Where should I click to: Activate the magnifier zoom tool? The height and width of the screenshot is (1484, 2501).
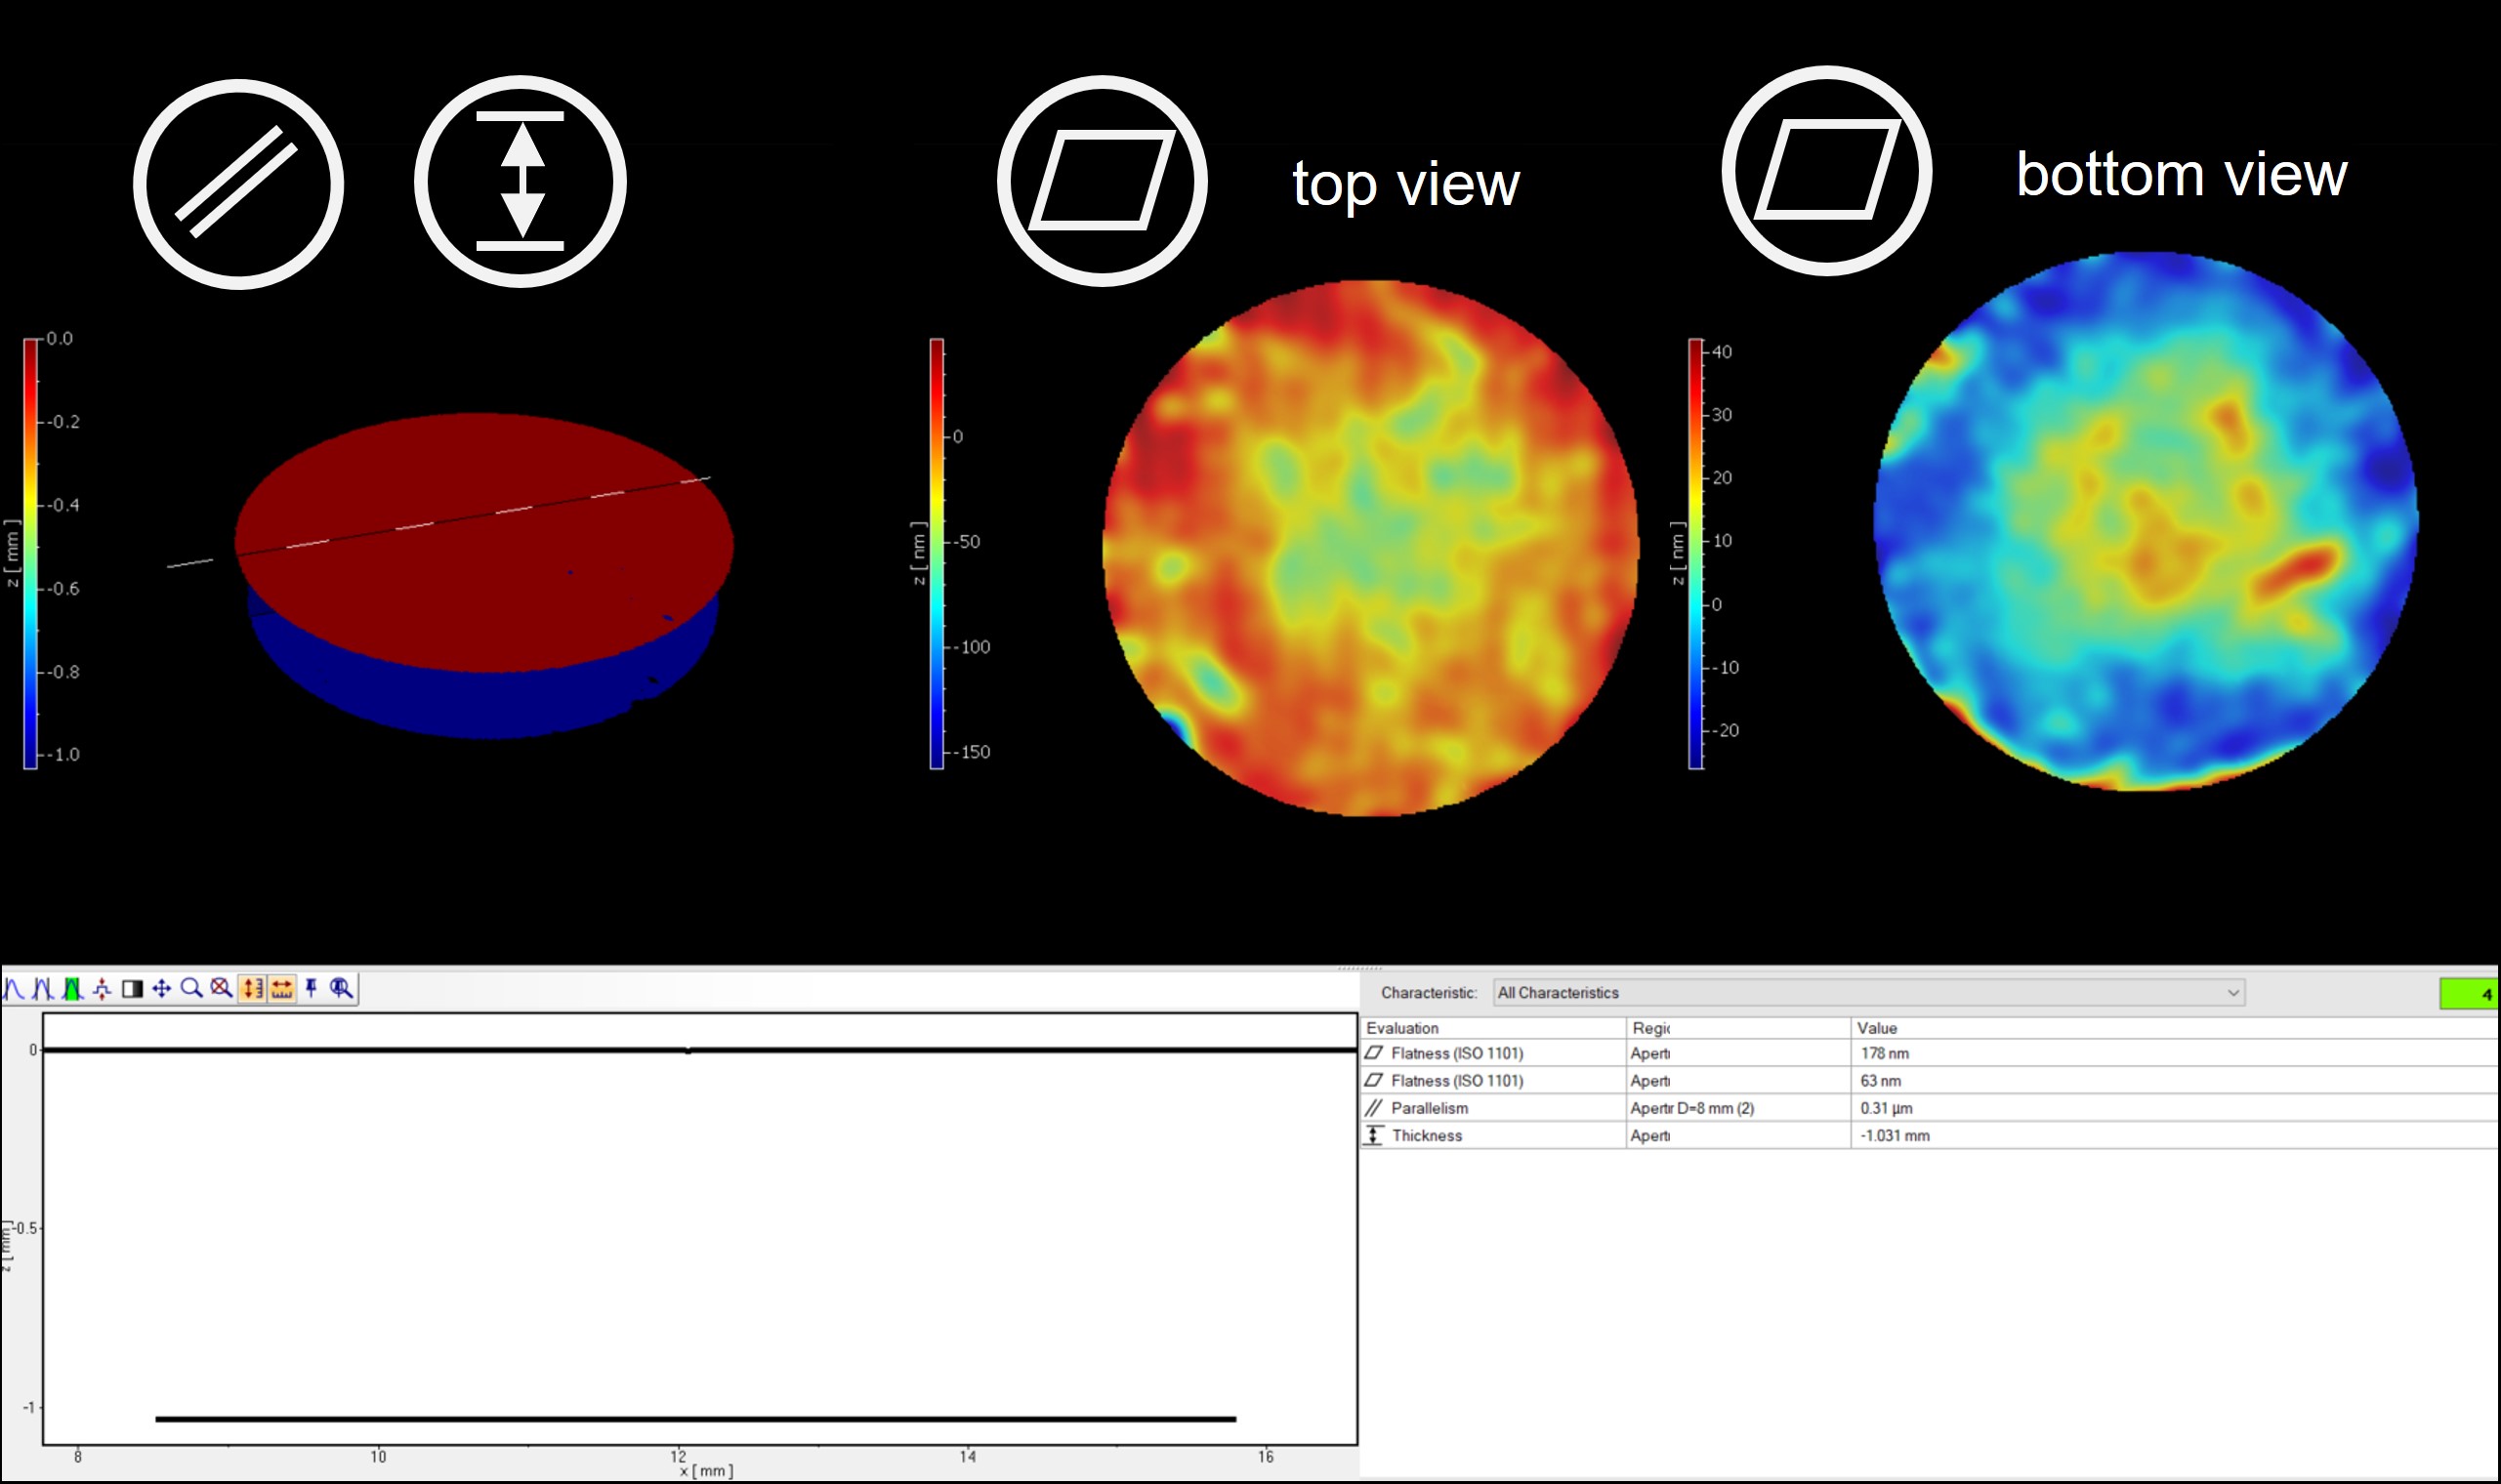pyautogui.click(x=191, y=989)
